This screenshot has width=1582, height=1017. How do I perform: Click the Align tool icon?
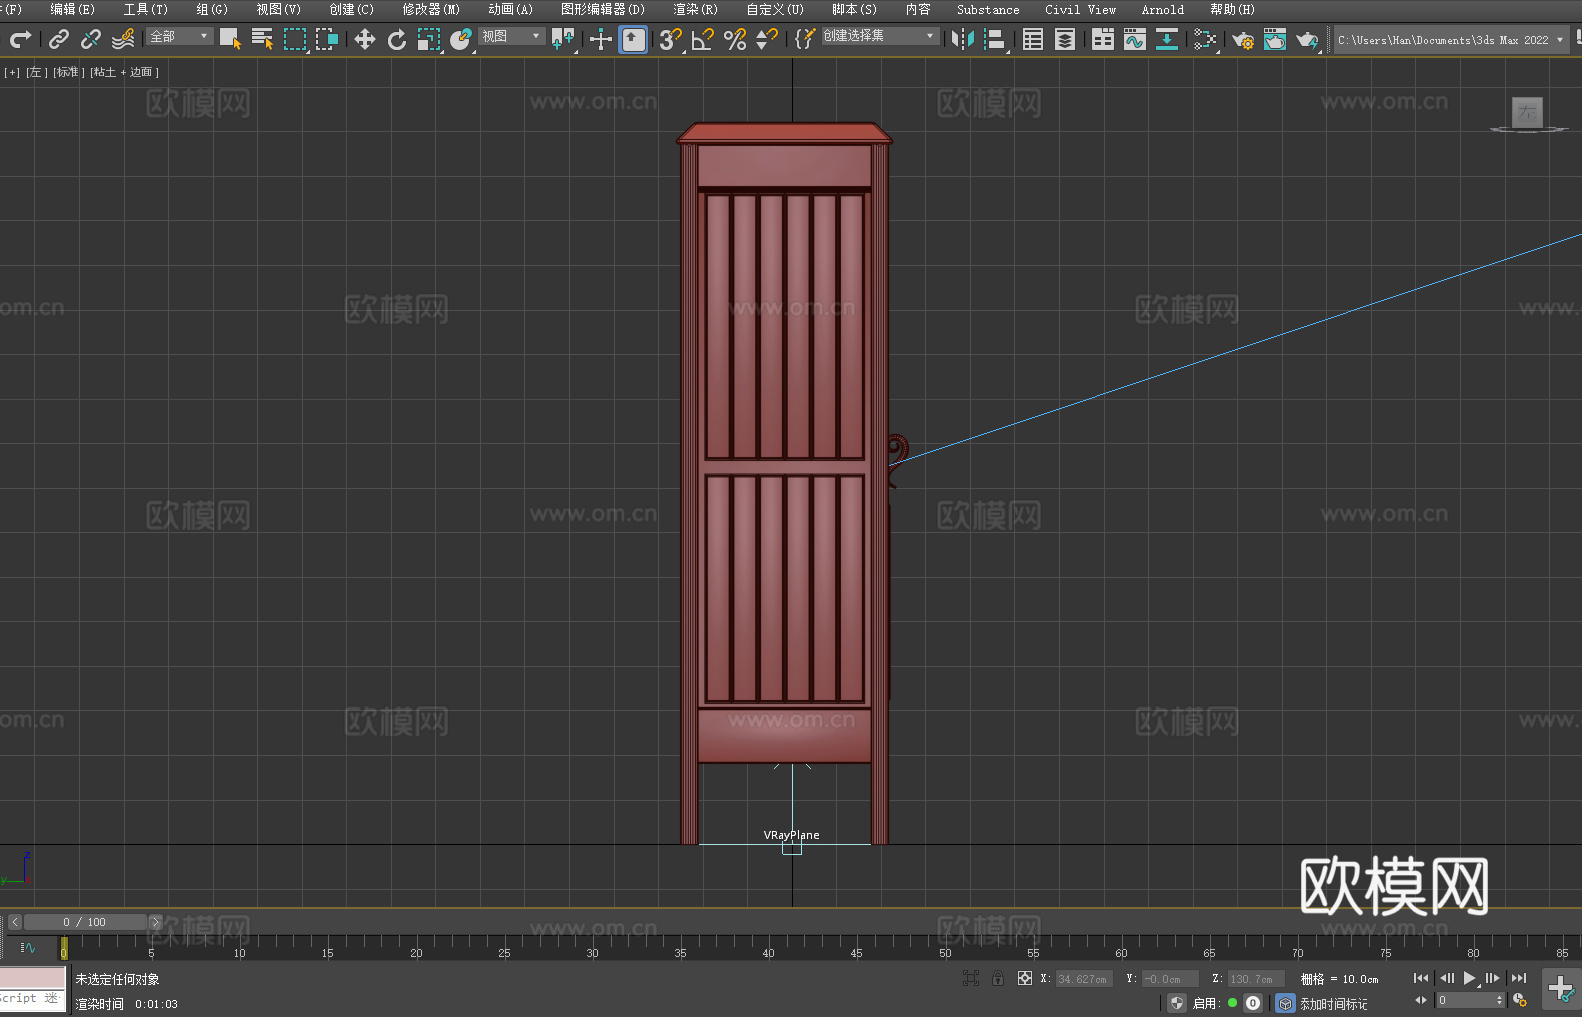[x=995, y=39]
